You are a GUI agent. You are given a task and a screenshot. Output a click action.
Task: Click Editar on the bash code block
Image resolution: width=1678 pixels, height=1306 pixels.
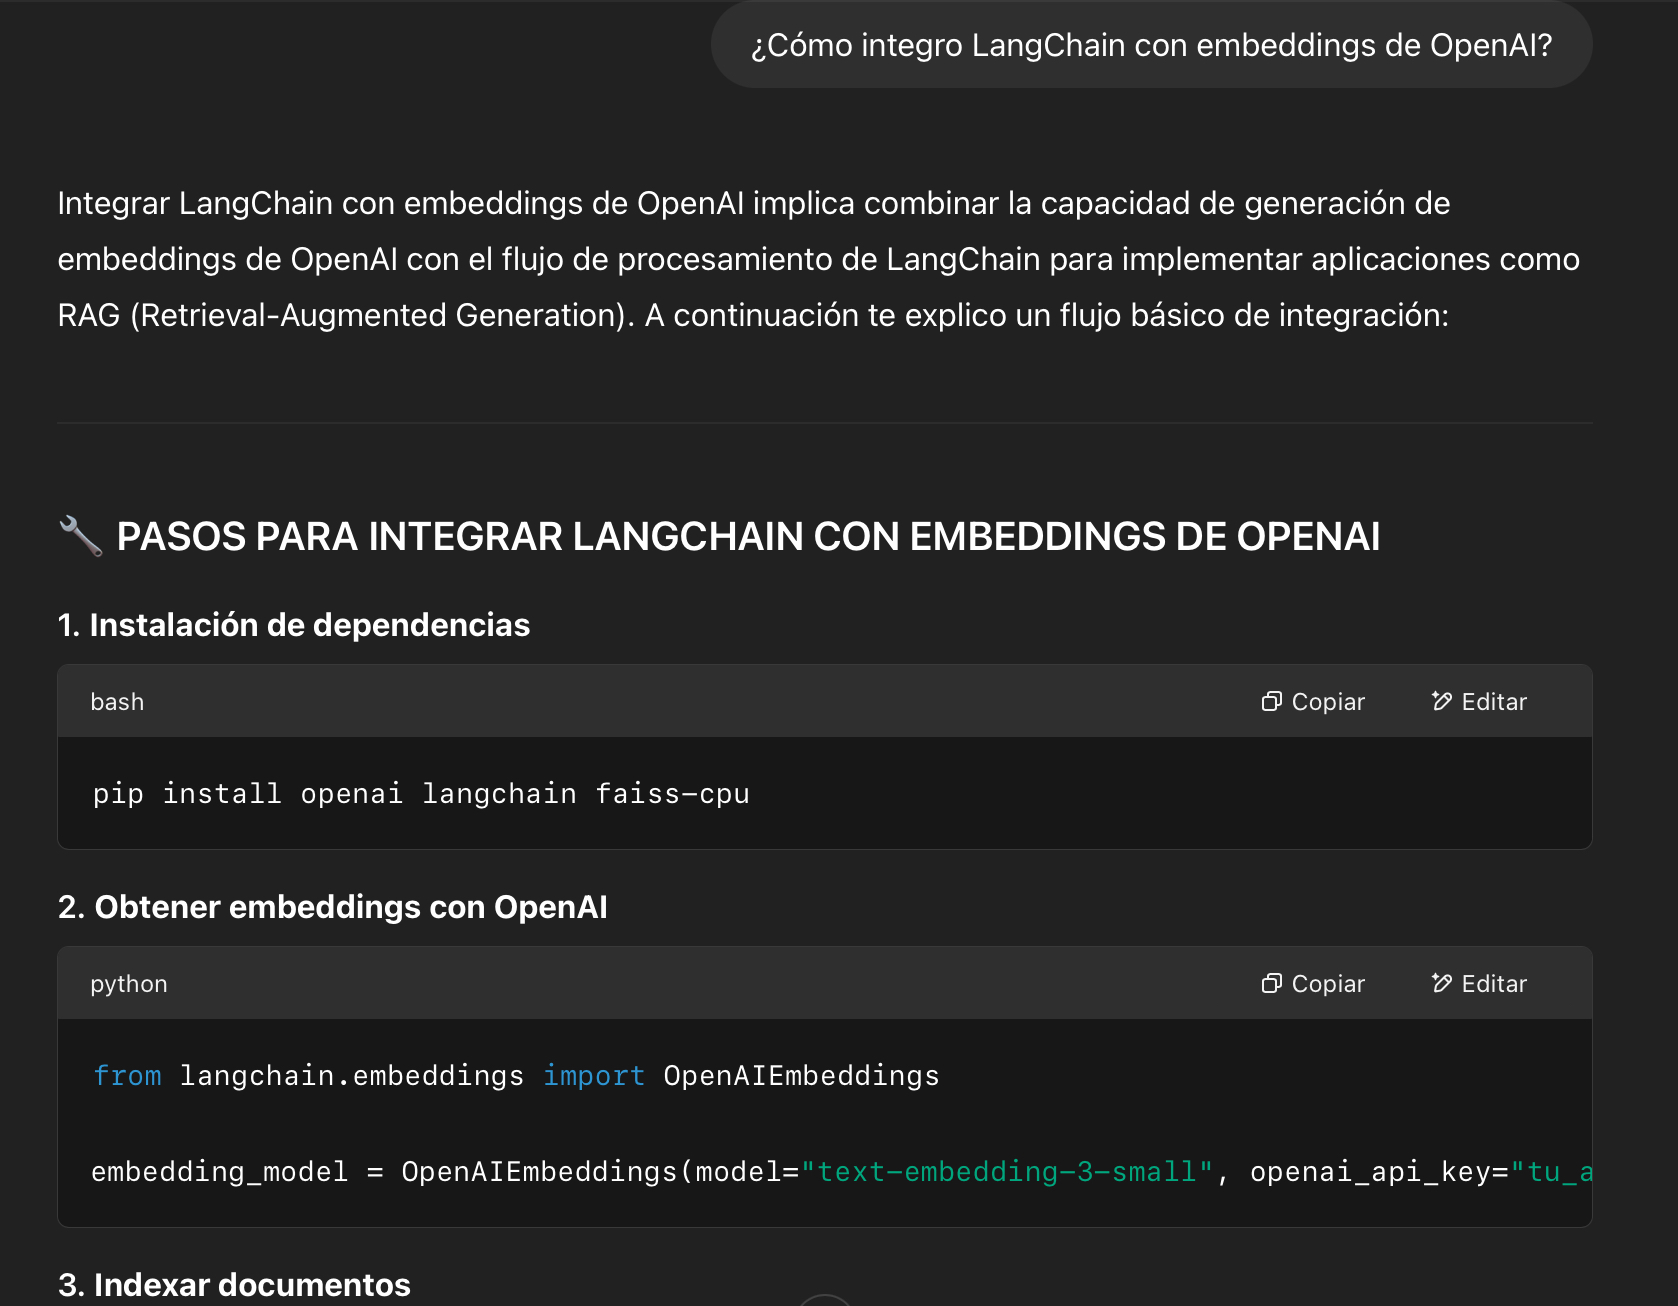[x=1494, y=701]
